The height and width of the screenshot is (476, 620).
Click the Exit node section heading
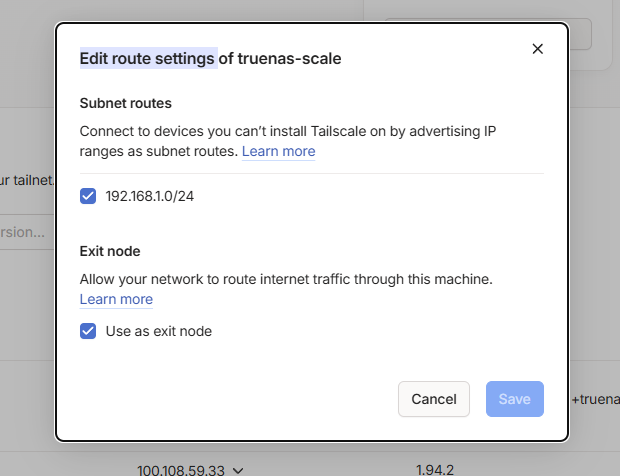(110, 251)
